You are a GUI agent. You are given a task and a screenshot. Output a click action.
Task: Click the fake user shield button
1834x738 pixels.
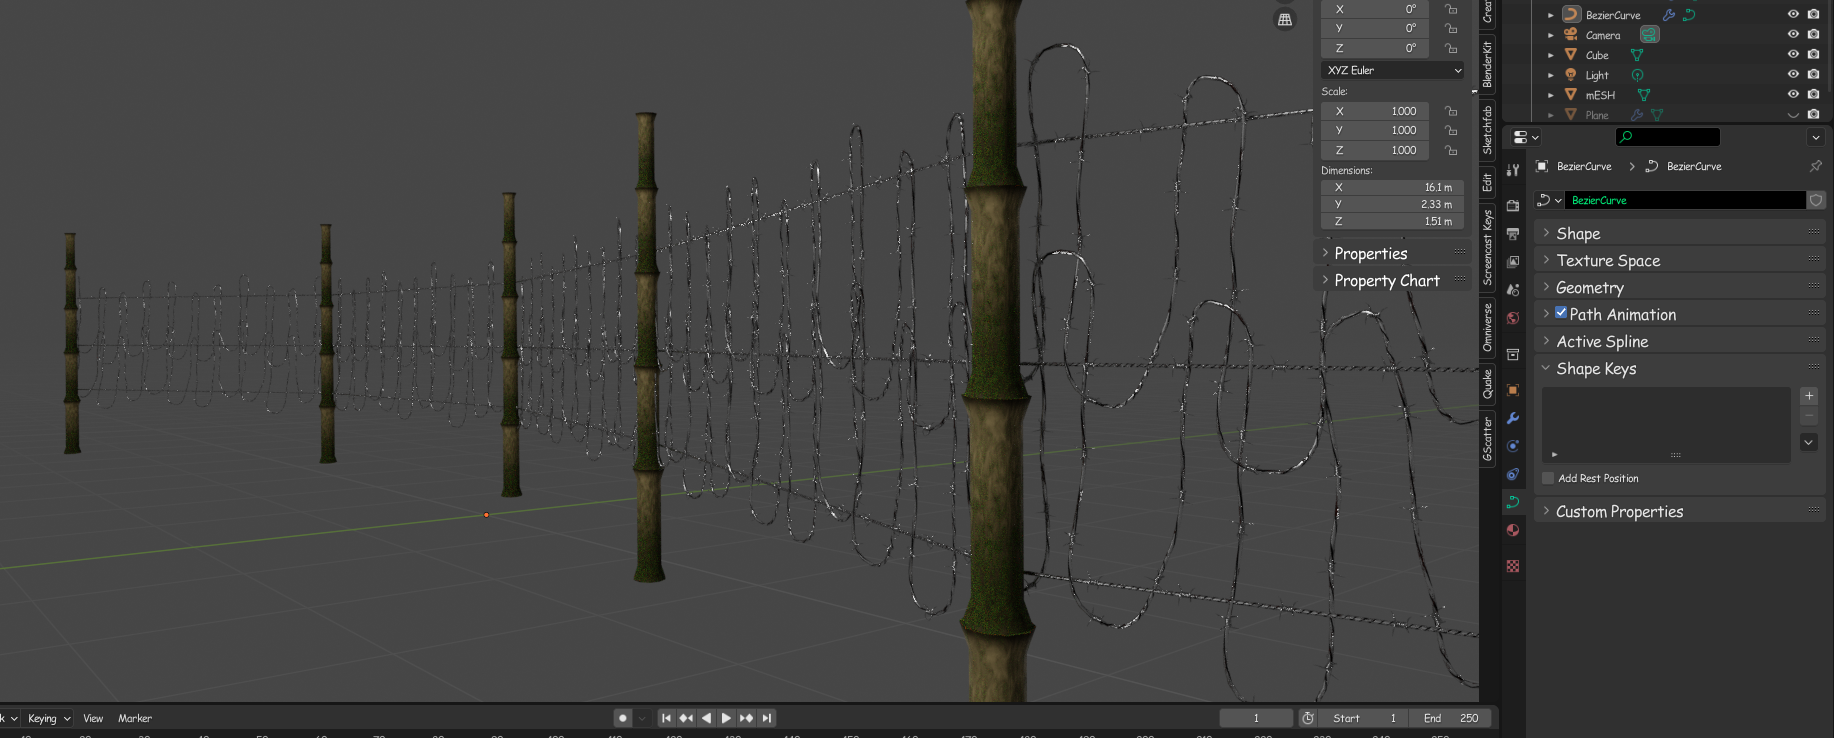coord(1816,200)
